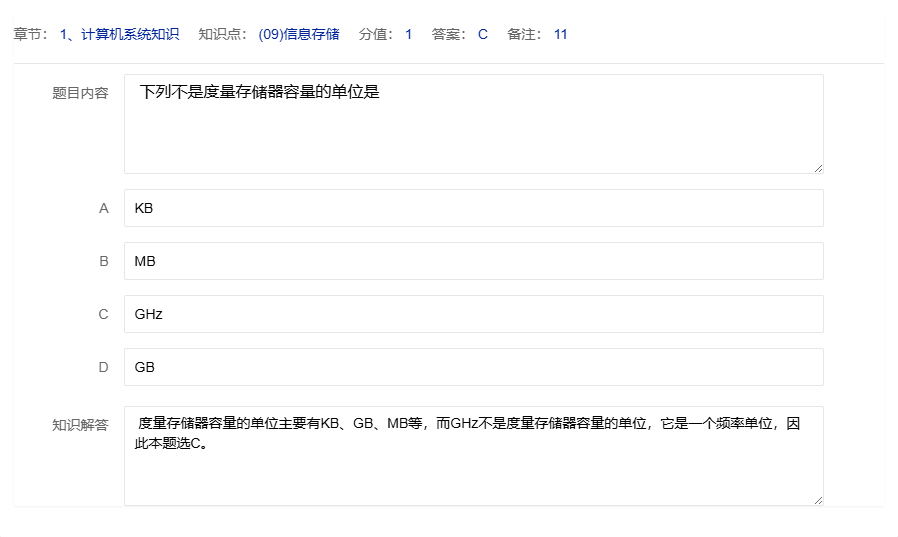Select the option D field with GB

click(x=473, y=367)
